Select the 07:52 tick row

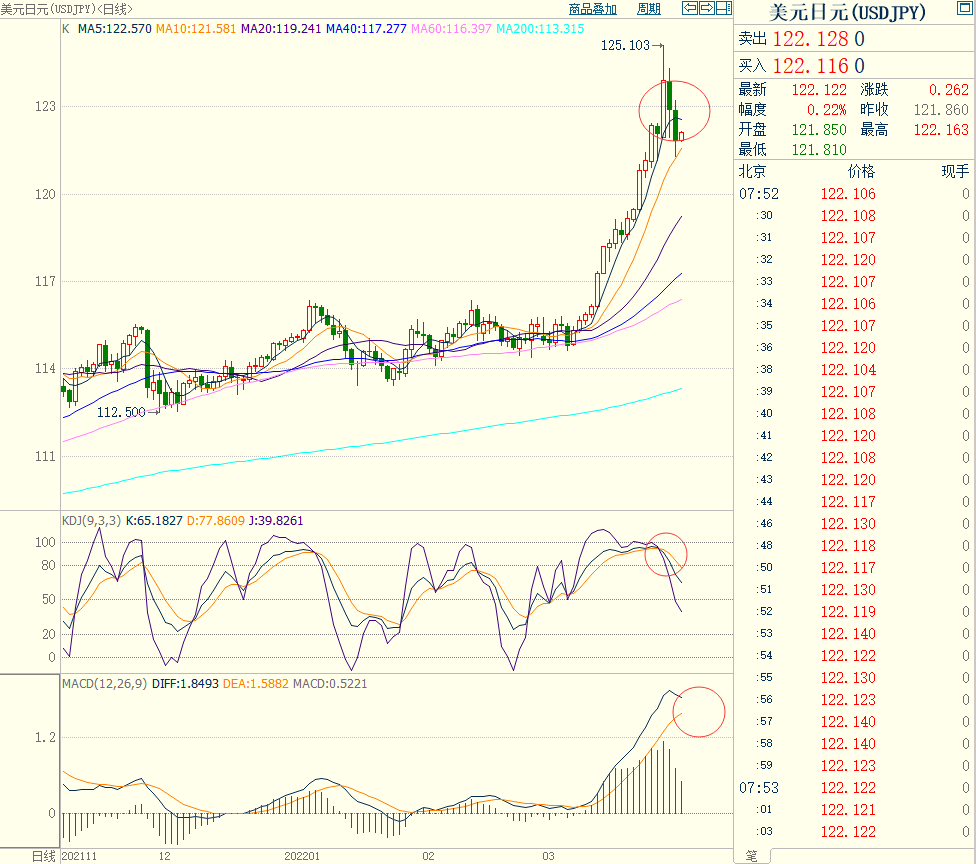[854, 194]
